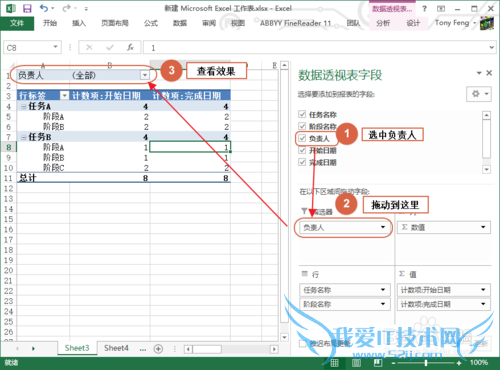
Task: Click the horizontal scrollbar right arrow
Action: [274, 349]
